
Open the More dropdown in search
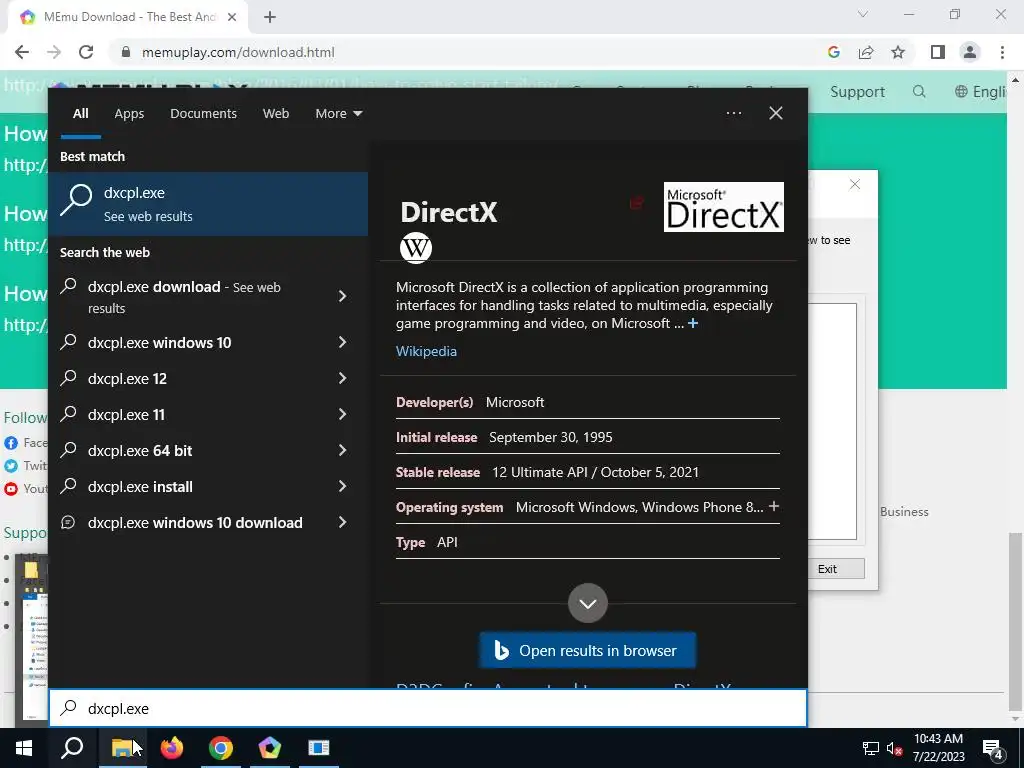click(x=338, y=114)
